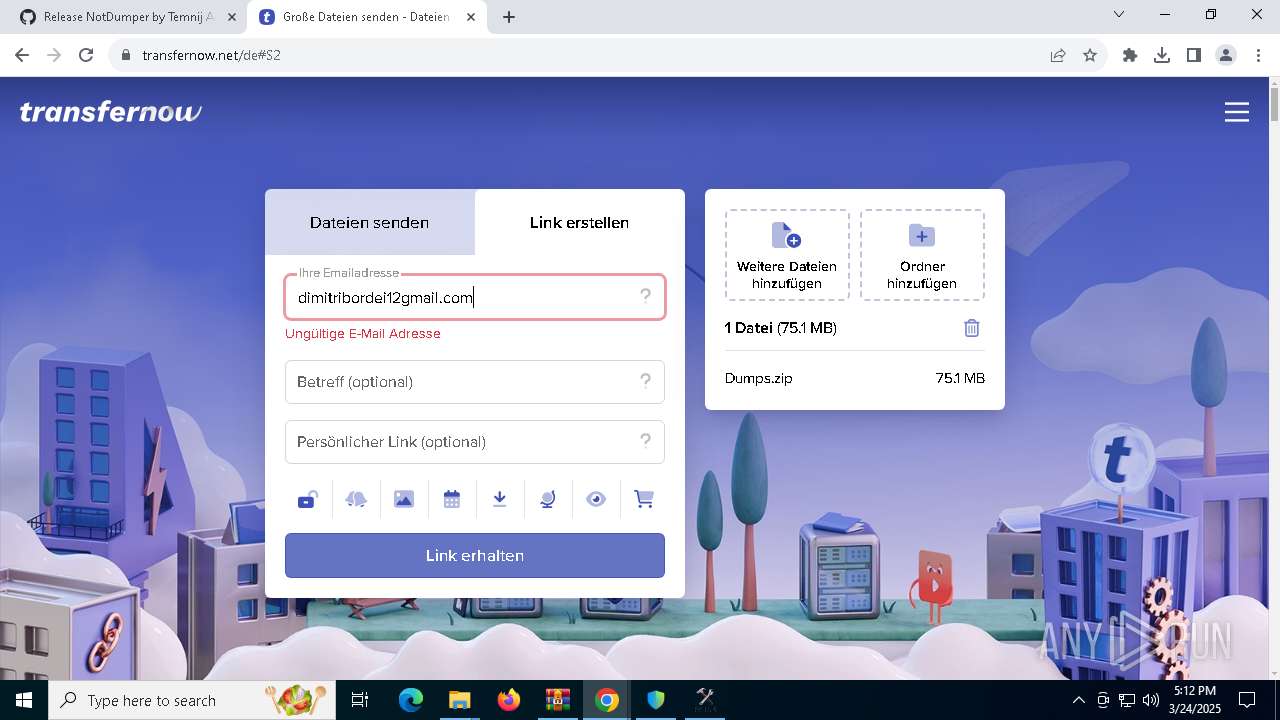
Task: Click the transfernow logo
Action: point(111,112)
